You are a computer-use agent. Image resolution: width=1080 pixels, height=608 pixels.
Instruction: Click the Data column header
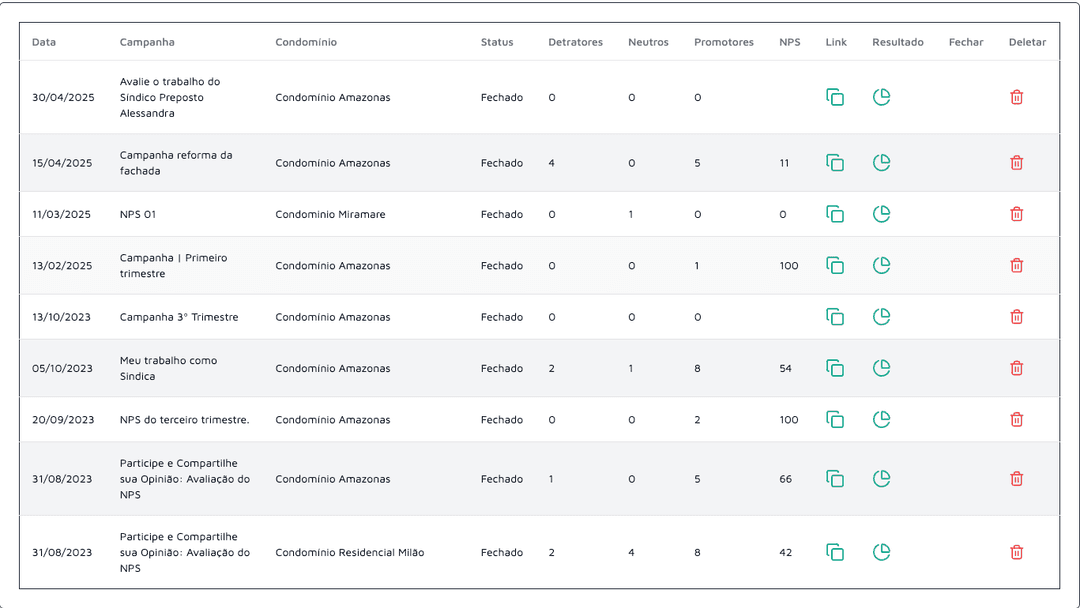click(44, 42)
